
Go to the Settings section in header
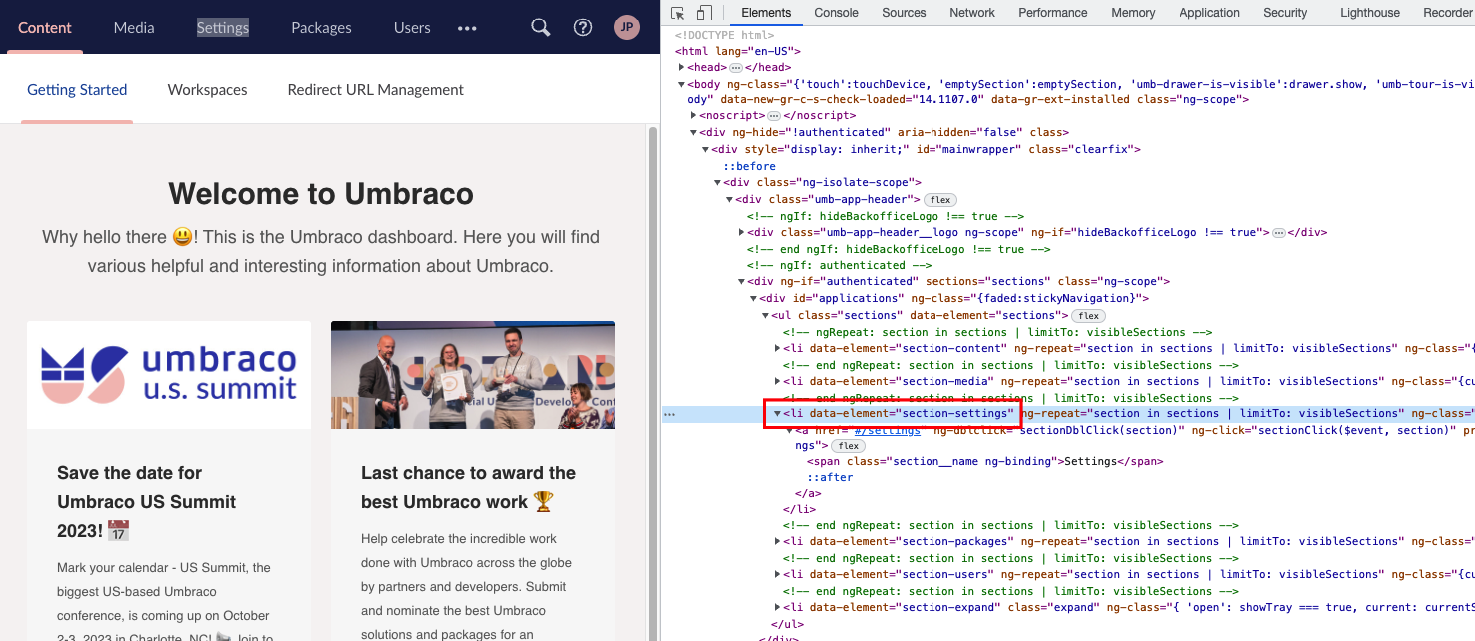tap(222, 28)
